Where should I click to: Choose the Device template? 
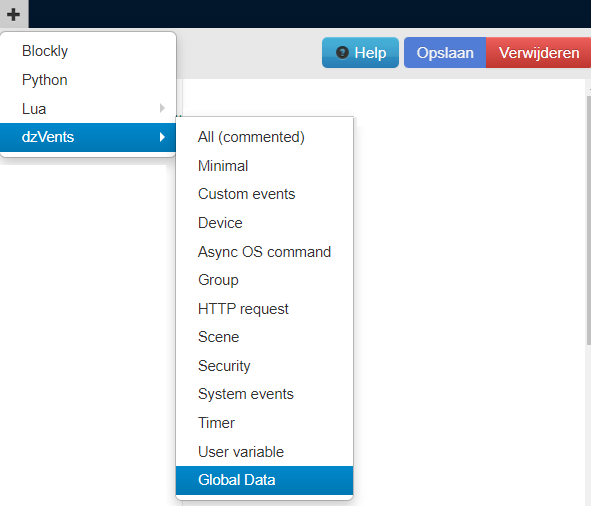264,223
